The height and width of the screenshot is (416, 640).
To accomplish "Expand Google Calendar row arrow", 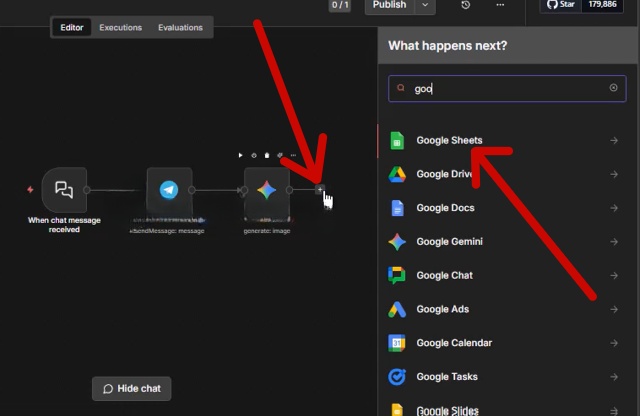I will click(614, 343).
